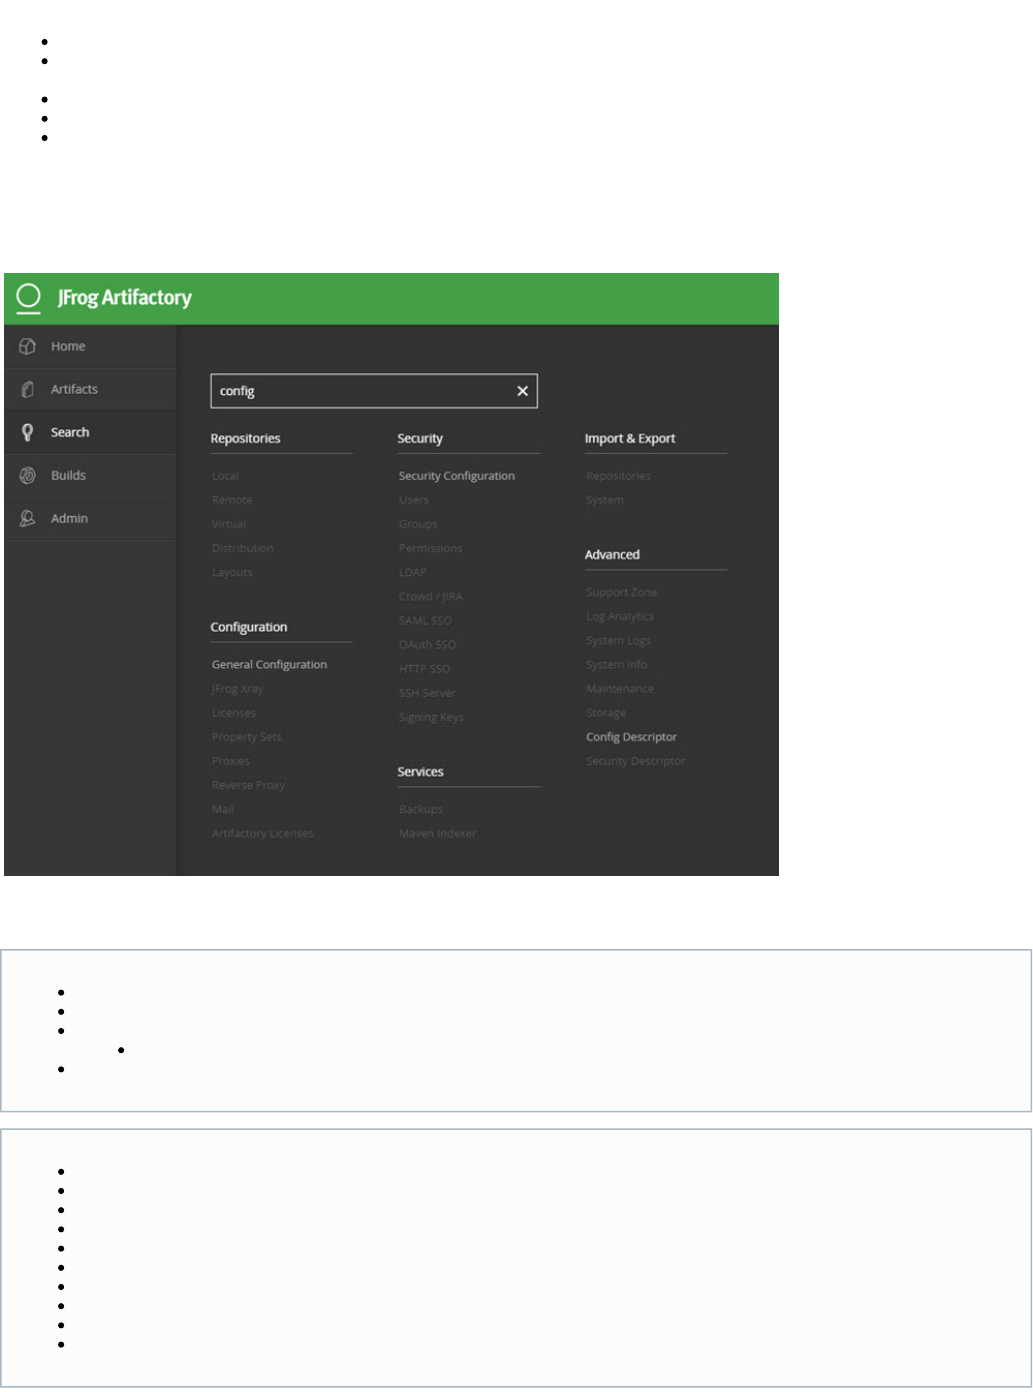This screenshot has width=1033, height=1392.
Task: Open System link under Import & Export
Action: coord(604,500)
